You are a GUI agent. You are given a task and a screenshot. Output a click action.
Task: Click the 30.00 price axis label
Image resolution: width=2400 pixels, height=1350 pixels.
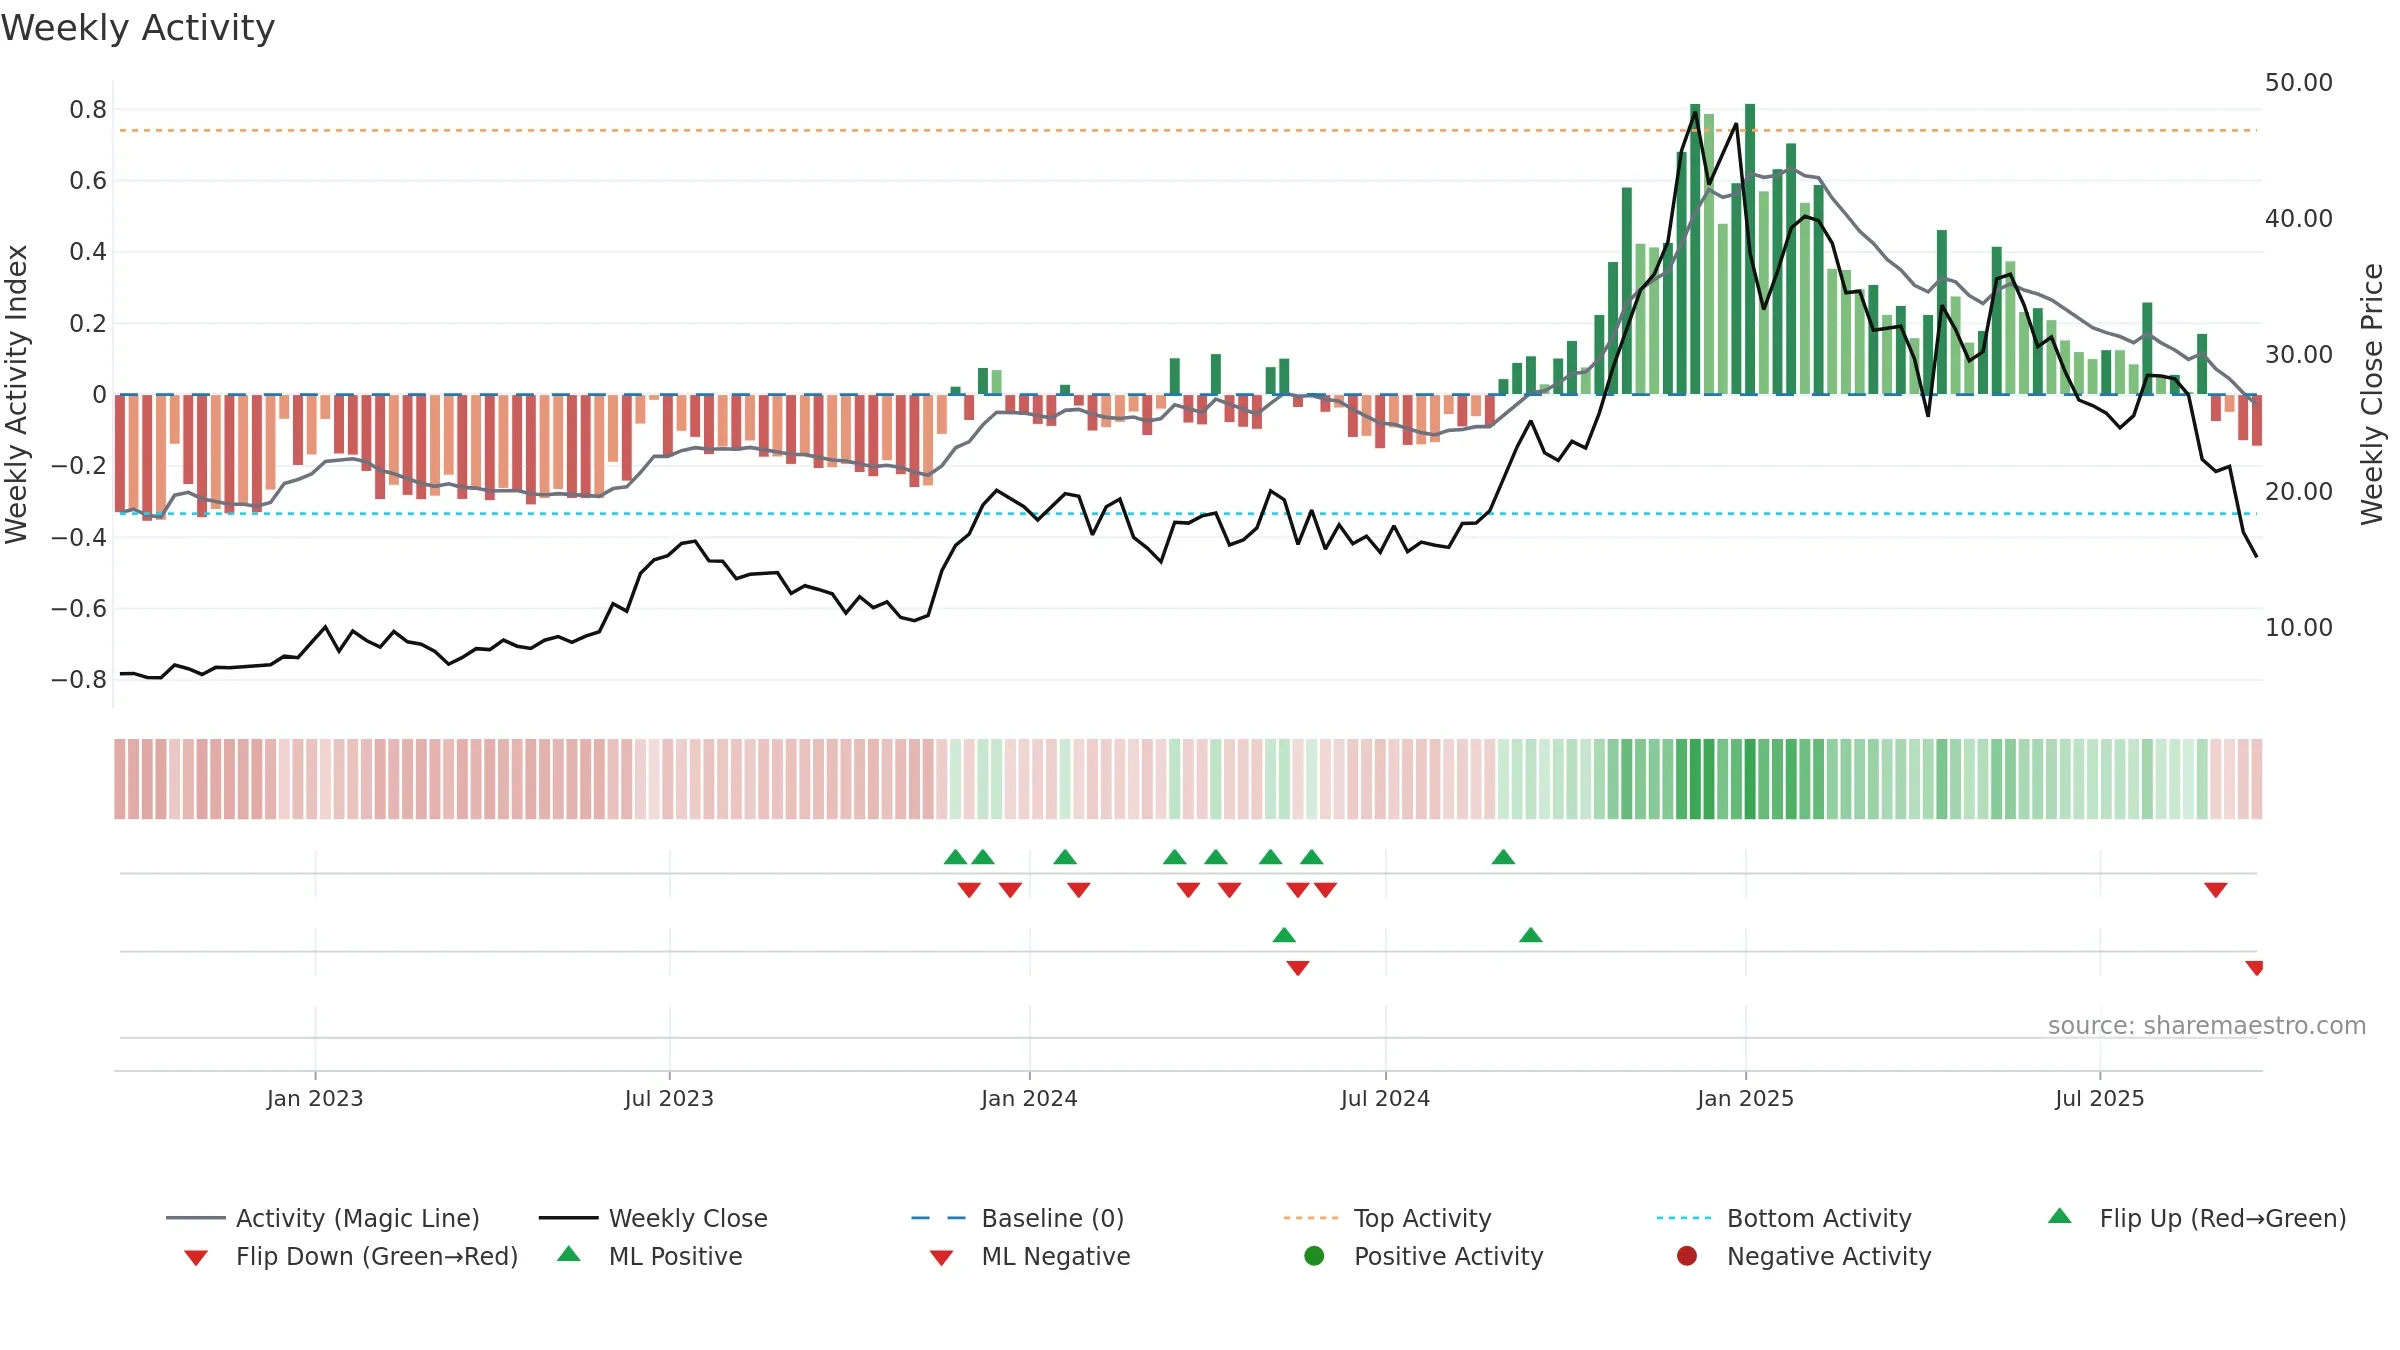point(2298,355)
